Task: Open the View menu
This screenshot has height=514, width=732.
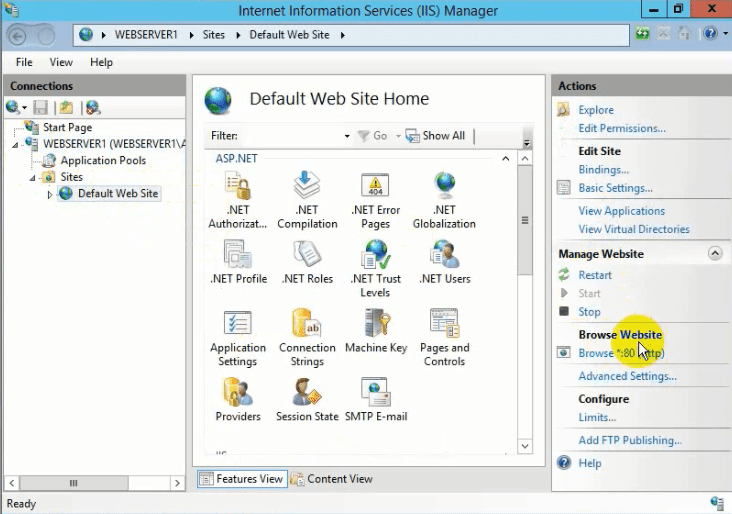Action: pyautogui.click(x=61, y=62)
